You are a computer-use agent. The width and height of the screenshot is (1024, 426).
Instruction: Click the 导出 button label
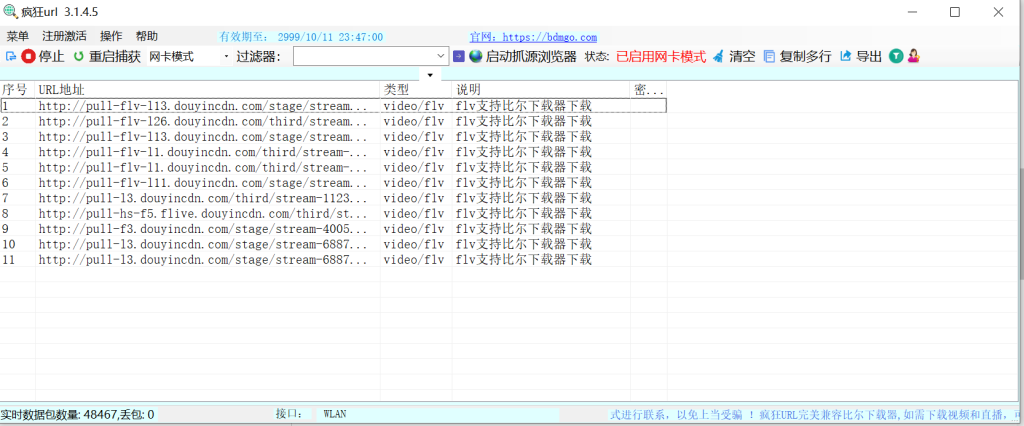pyautogui.click(x=869, y=56)
